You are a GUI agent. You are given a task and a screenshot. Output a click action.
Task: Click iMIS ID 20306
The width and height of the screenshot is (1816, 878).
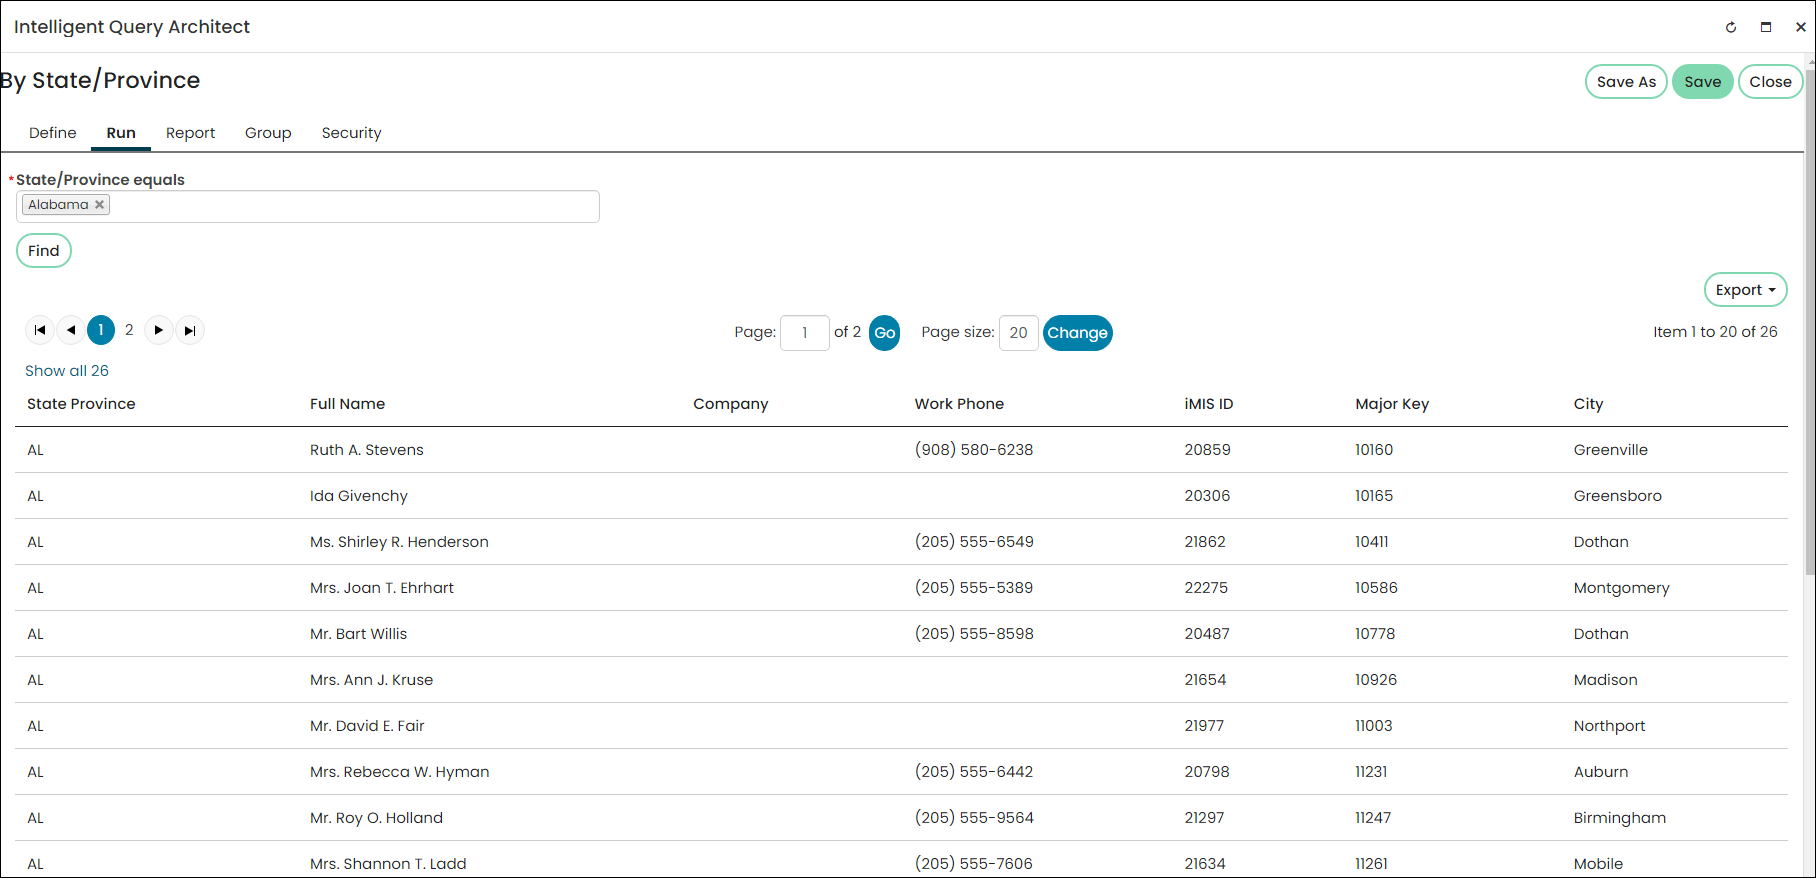(x=1207, y=496)
